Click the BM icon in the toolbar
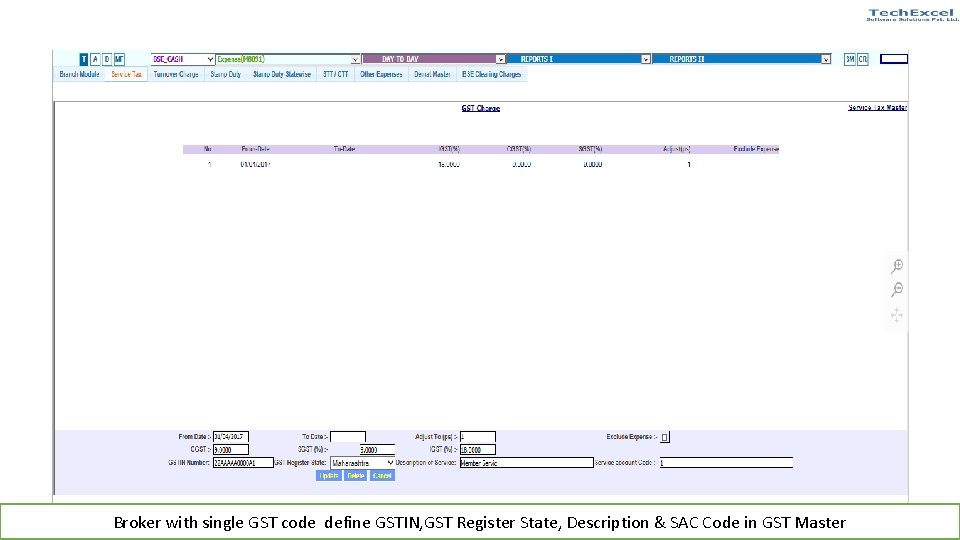Screen dimensions: 960x540 tap(849, 59)
